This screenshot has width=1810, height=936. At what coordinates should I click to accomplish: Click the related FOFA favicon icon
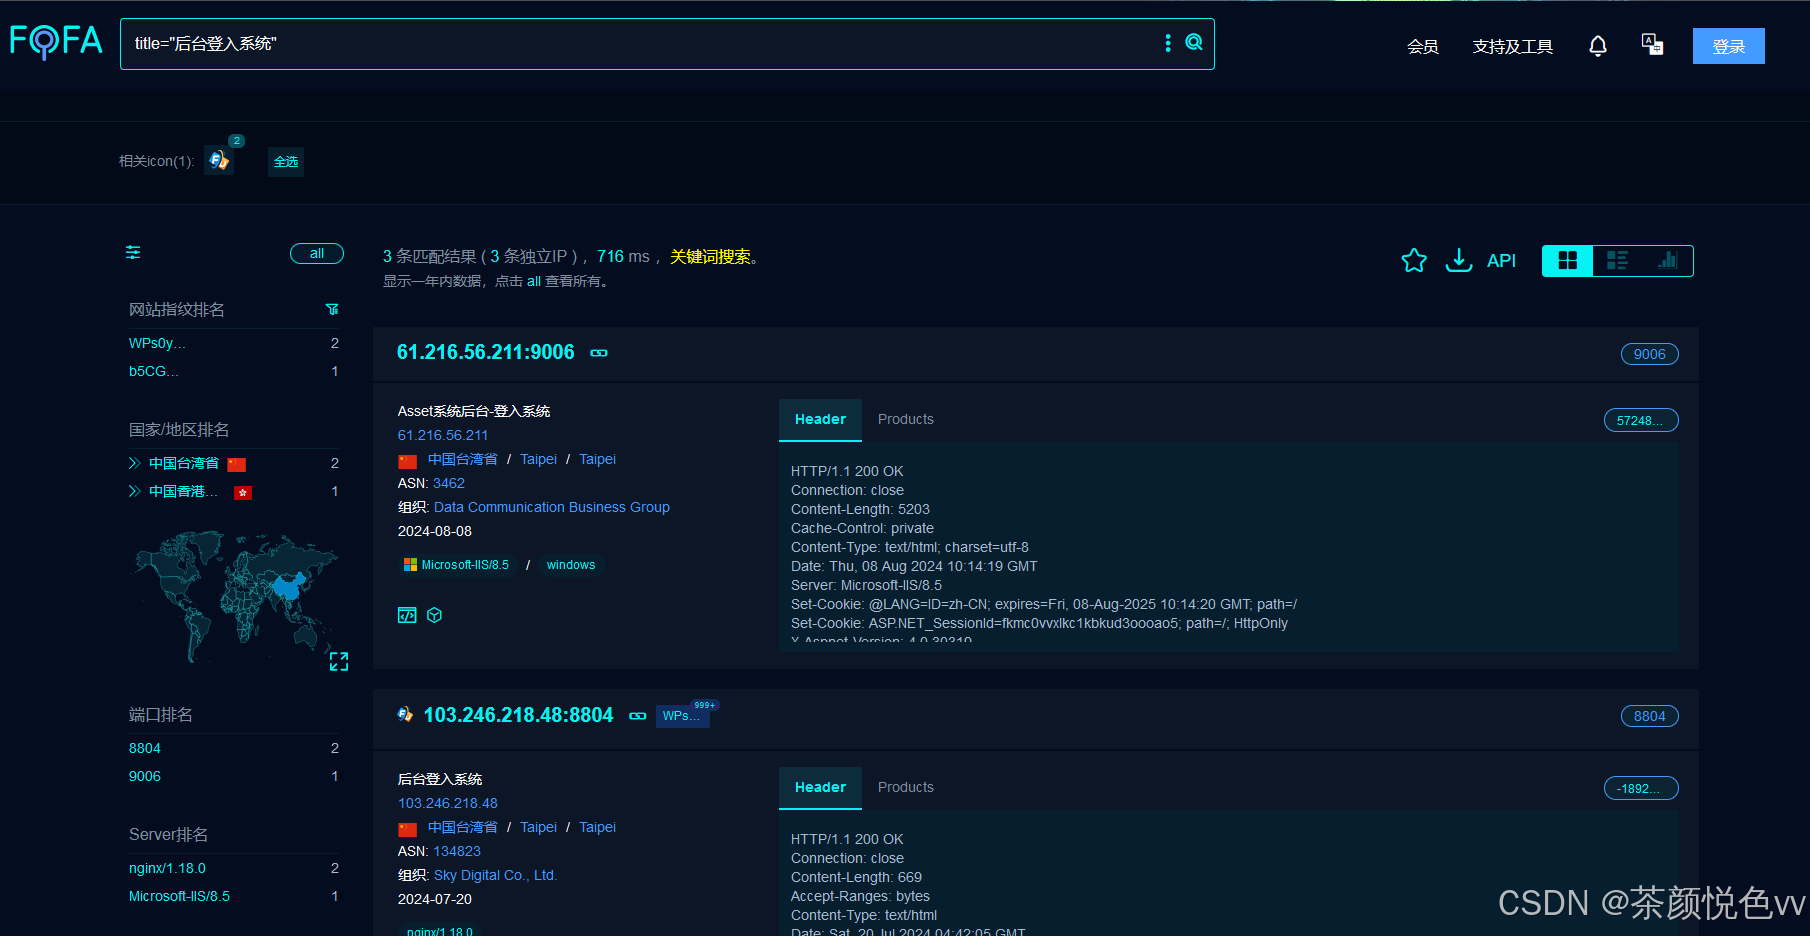click(219, 160)
